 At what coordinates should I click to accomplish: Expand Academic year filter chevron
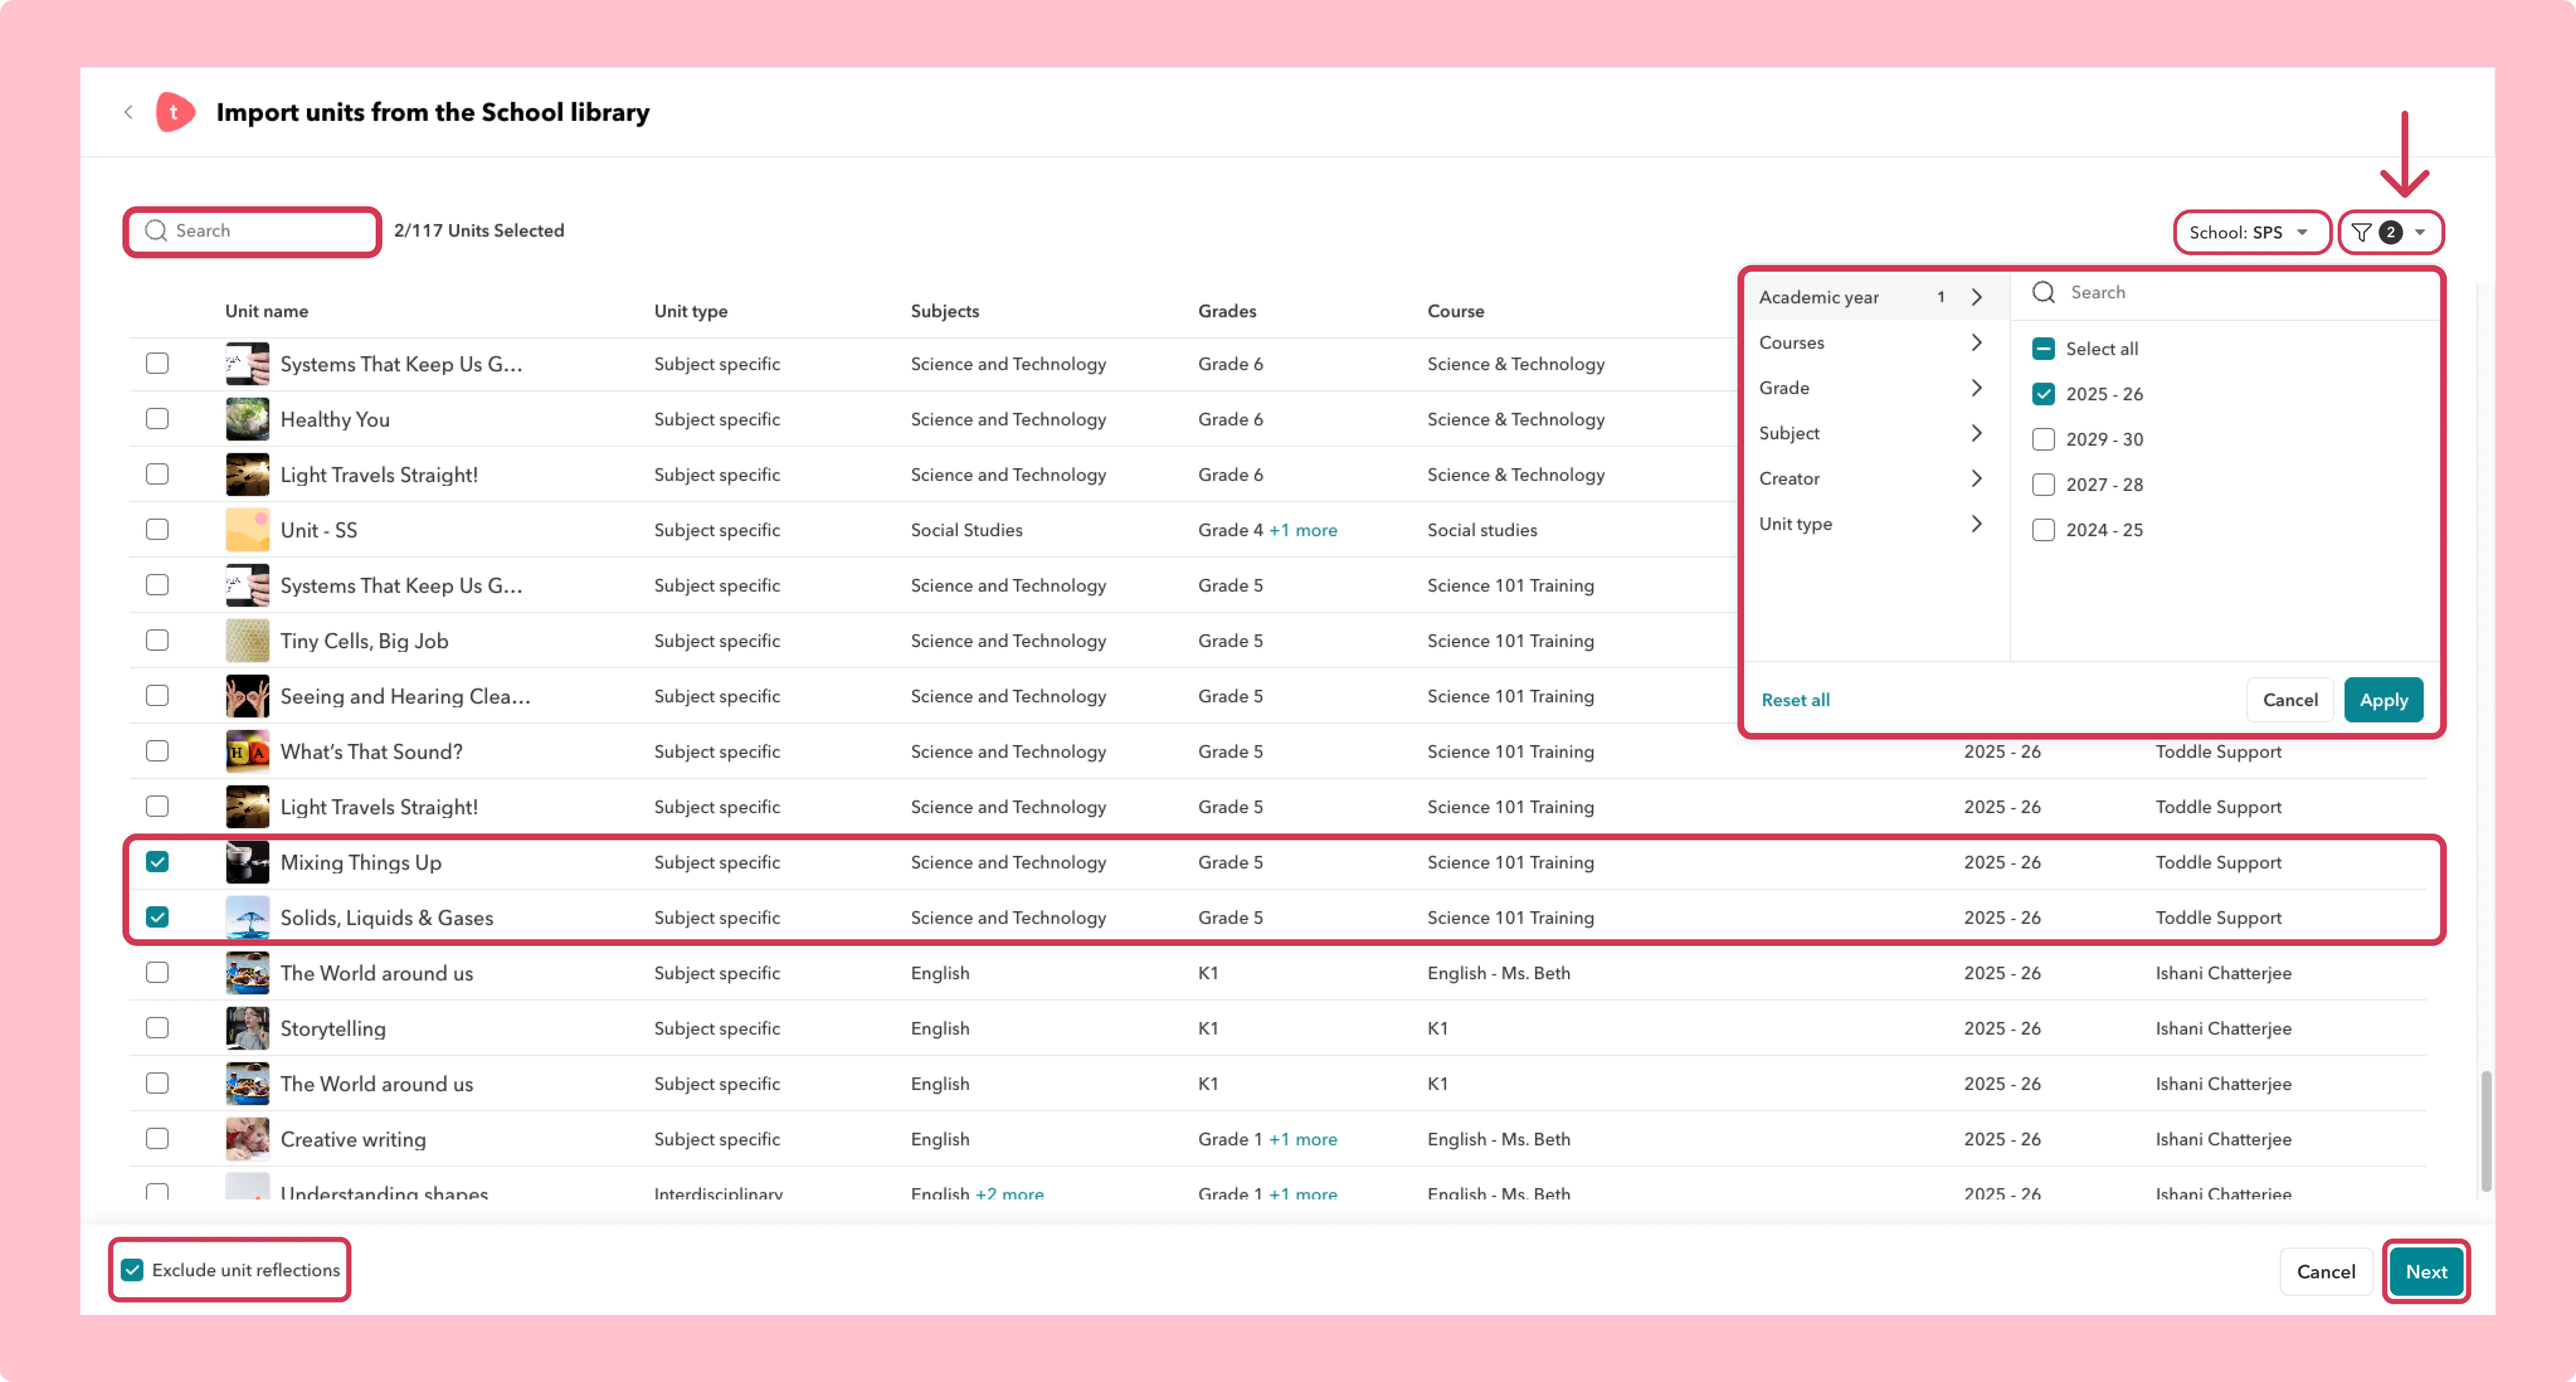coord(1977,297)
